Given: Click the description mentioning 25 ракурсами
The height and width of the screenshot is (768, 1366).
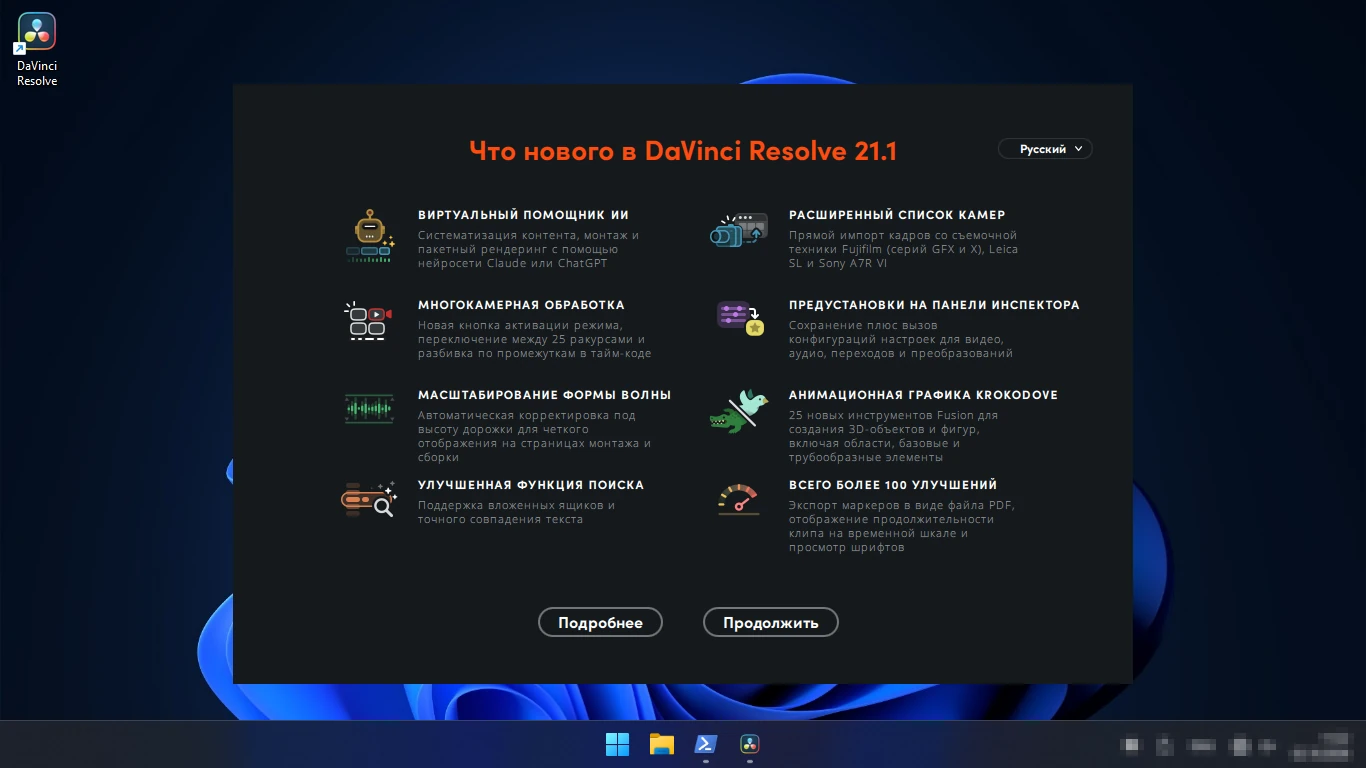Looking at the screenshot, I should (x=535, y=340).
